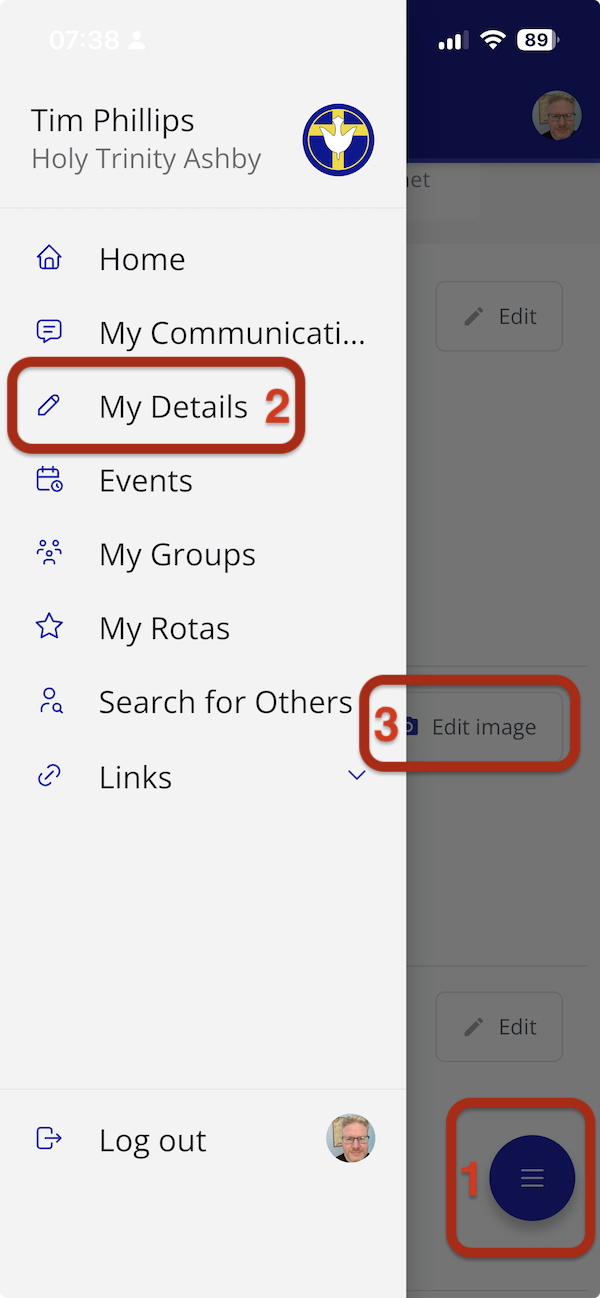The height and width of the screenshot is (1298, 600).
Task: Tap the profile photo in top header
Action: pos(556,116)
